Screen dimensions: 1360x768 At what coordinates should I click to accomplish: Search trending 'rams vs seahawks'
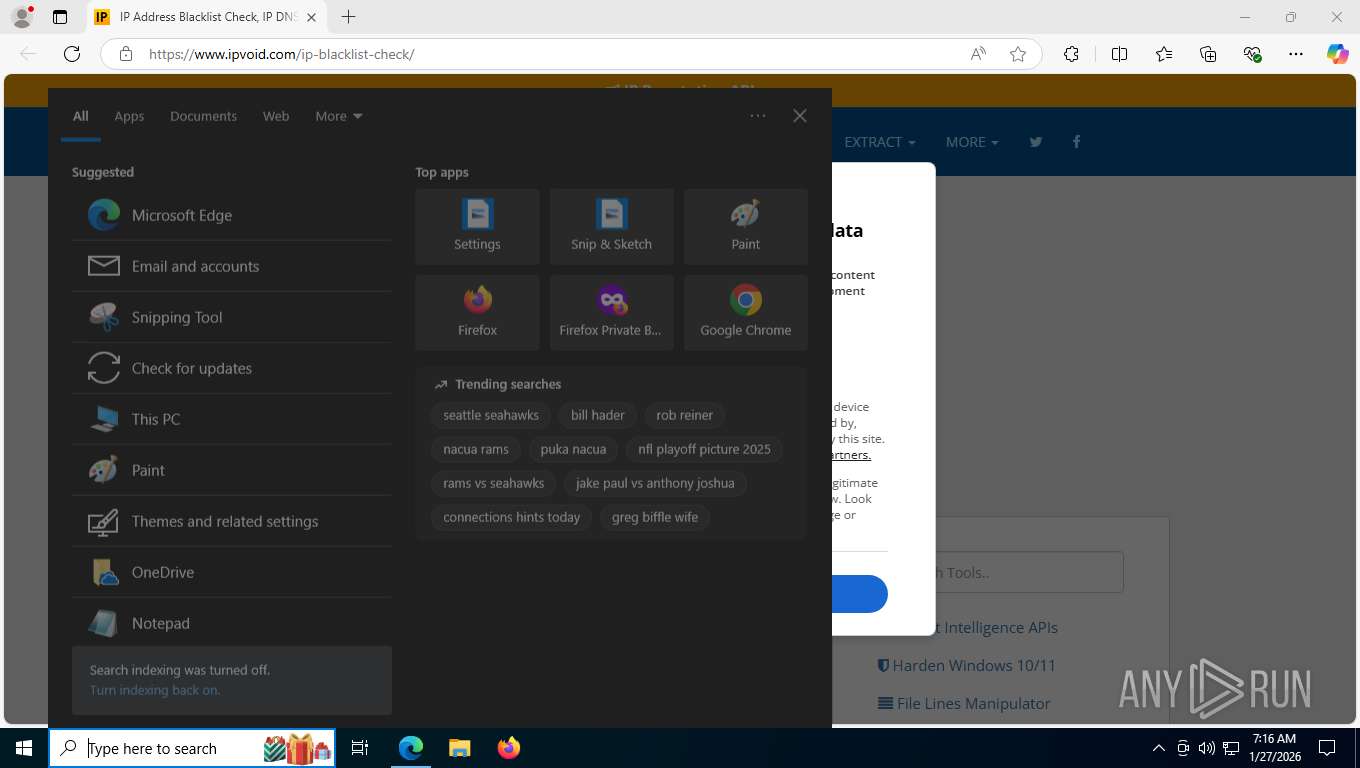tap(494, 483)
